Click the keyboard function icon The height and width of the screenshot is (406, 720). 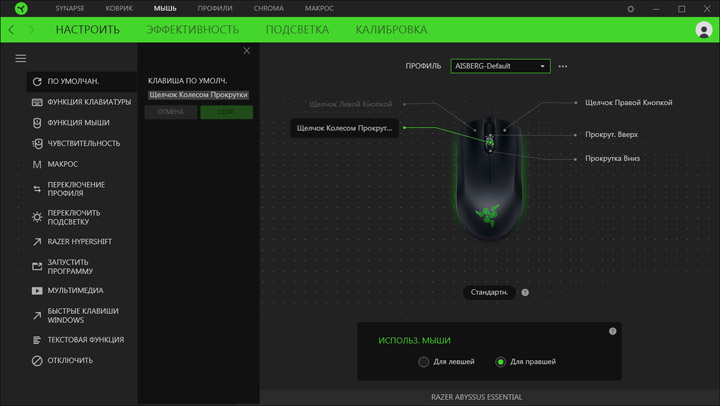click(37, 102)
